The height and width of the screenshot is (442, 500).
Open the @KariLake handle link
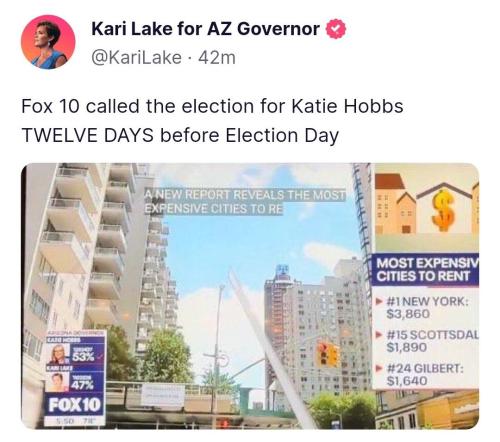click(x=136, y=57)
